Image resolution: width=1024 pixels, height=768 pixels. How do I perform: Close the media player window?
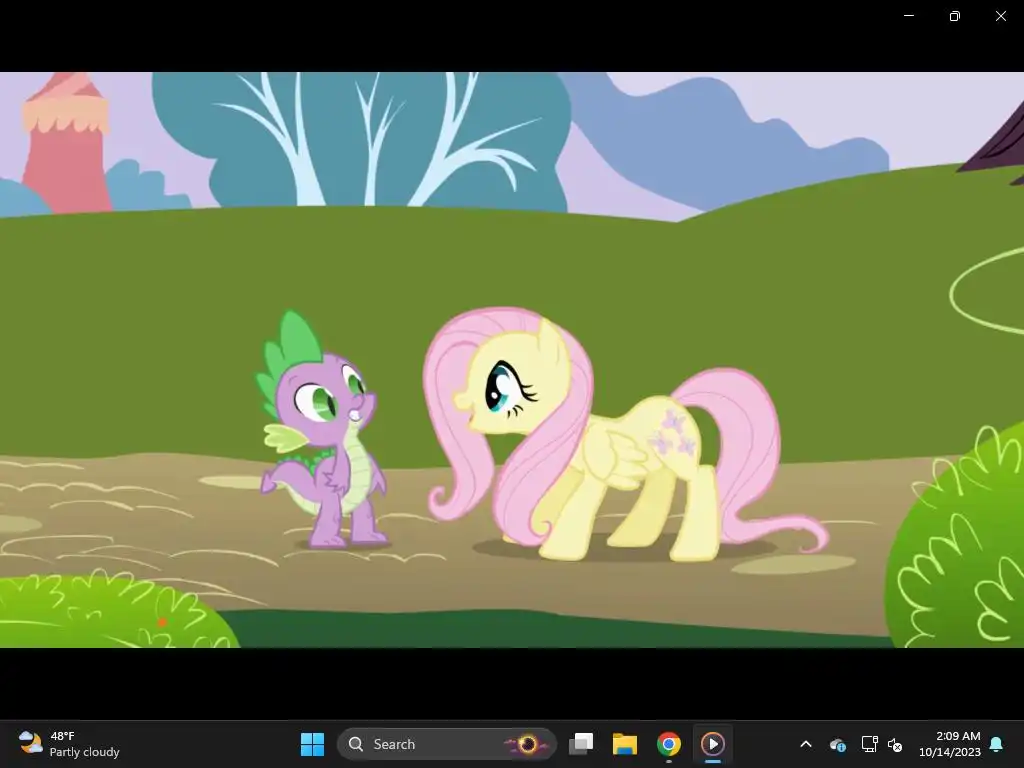click(x=1000, y=16)
